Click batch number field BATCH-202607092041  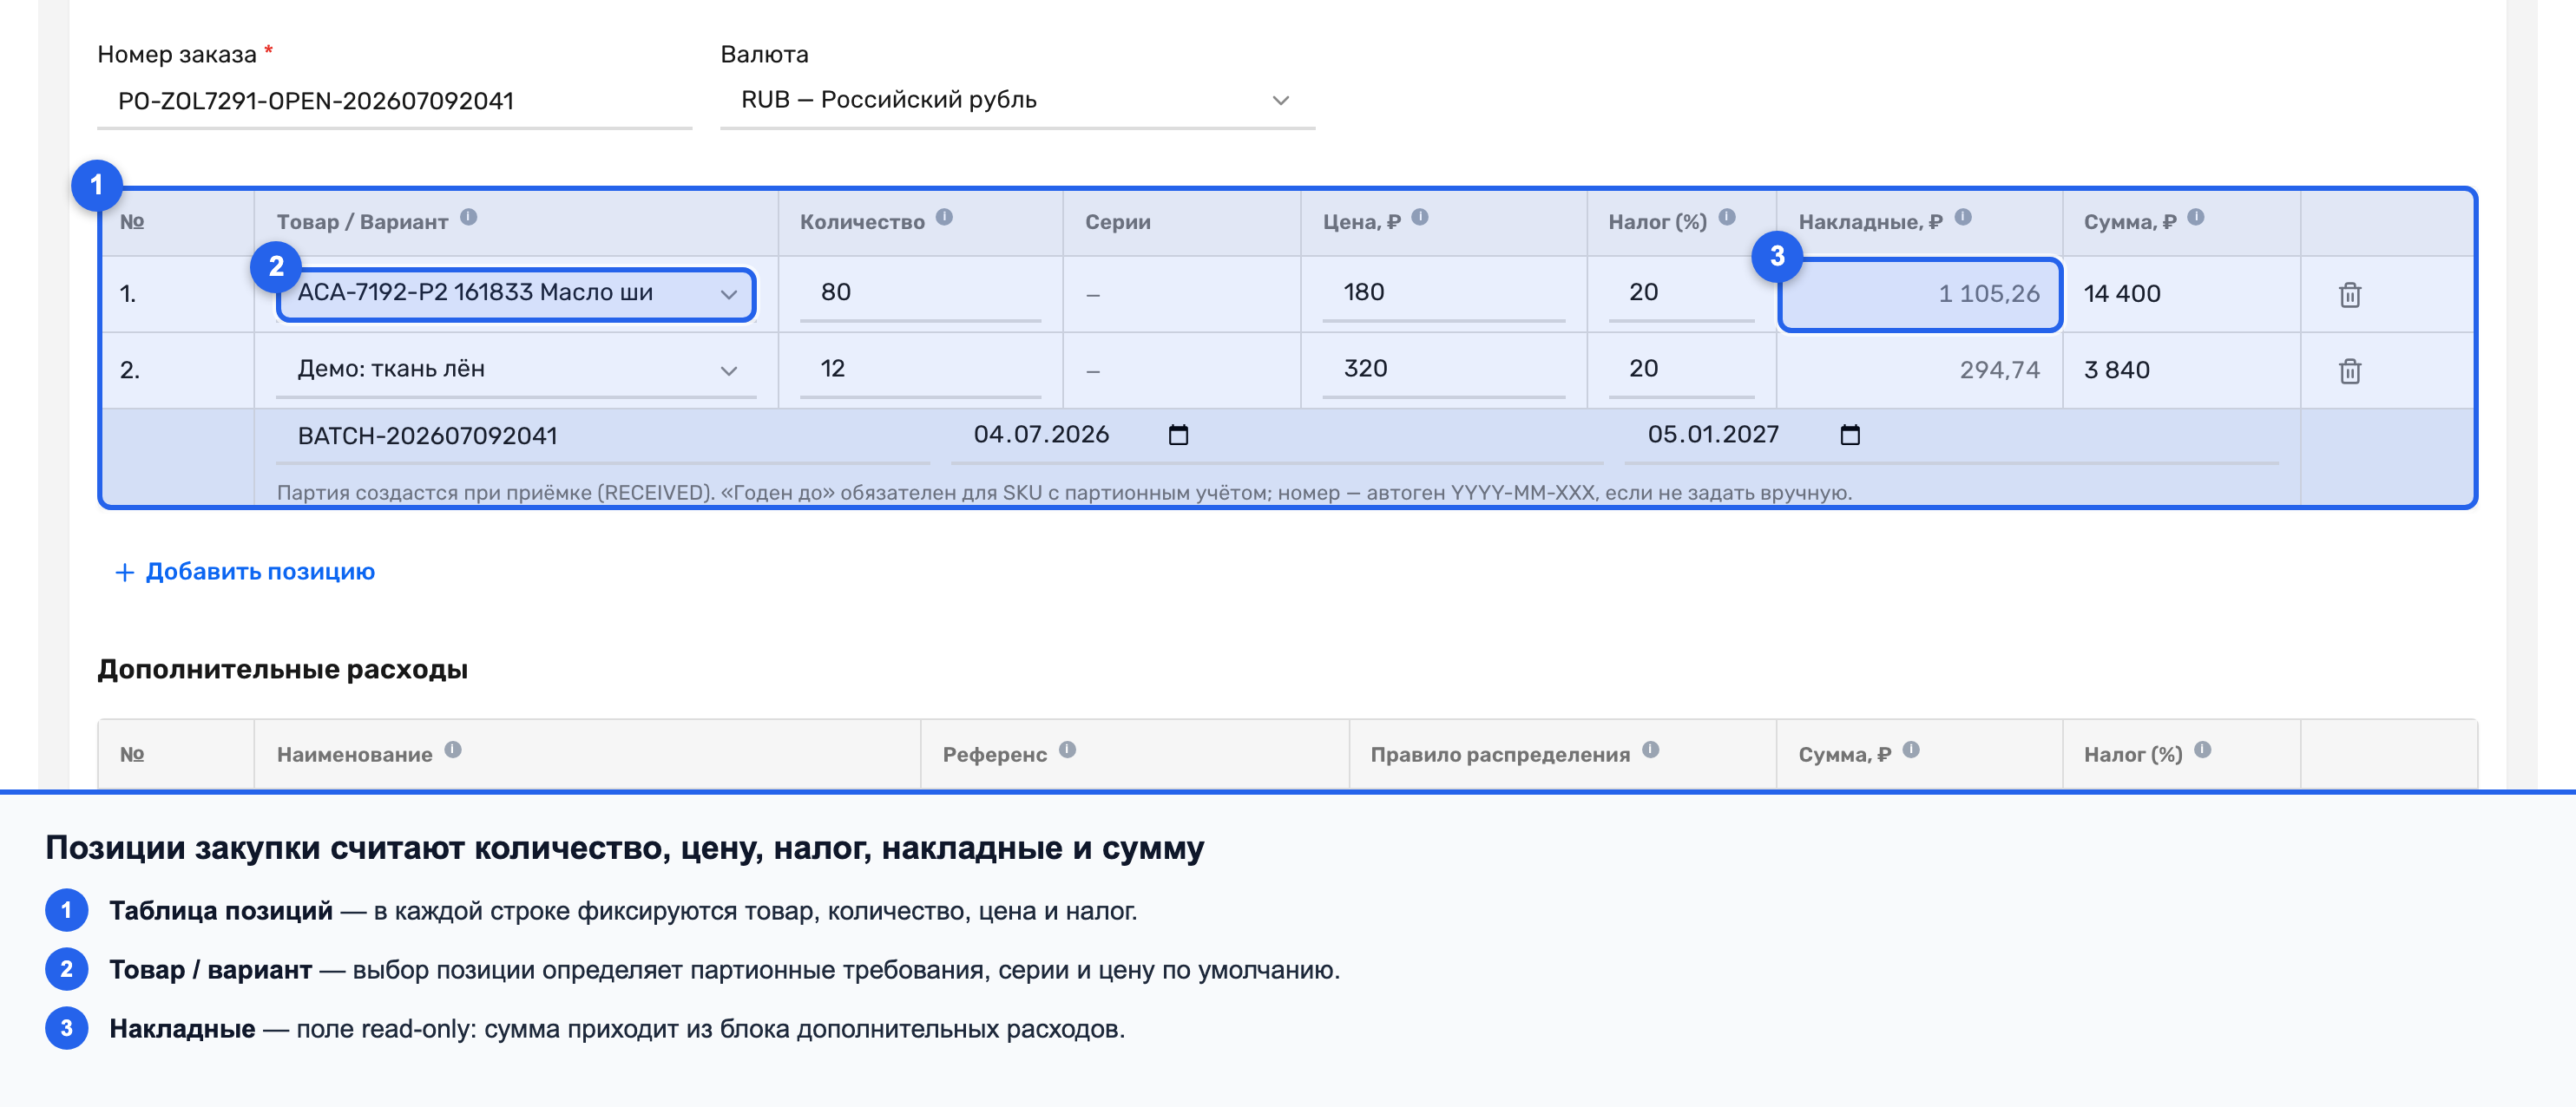(x=603, y=436)
